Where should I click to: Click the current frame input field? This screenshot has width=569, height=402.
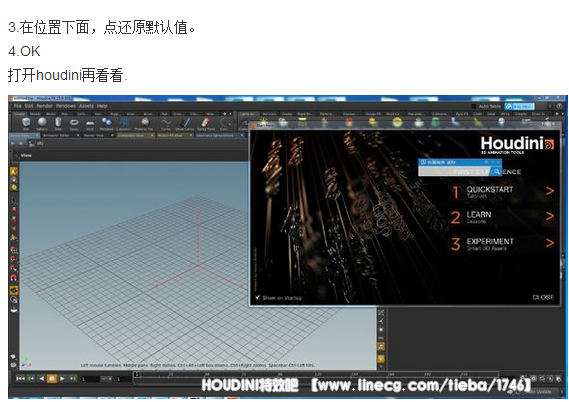tap(90, 379)
